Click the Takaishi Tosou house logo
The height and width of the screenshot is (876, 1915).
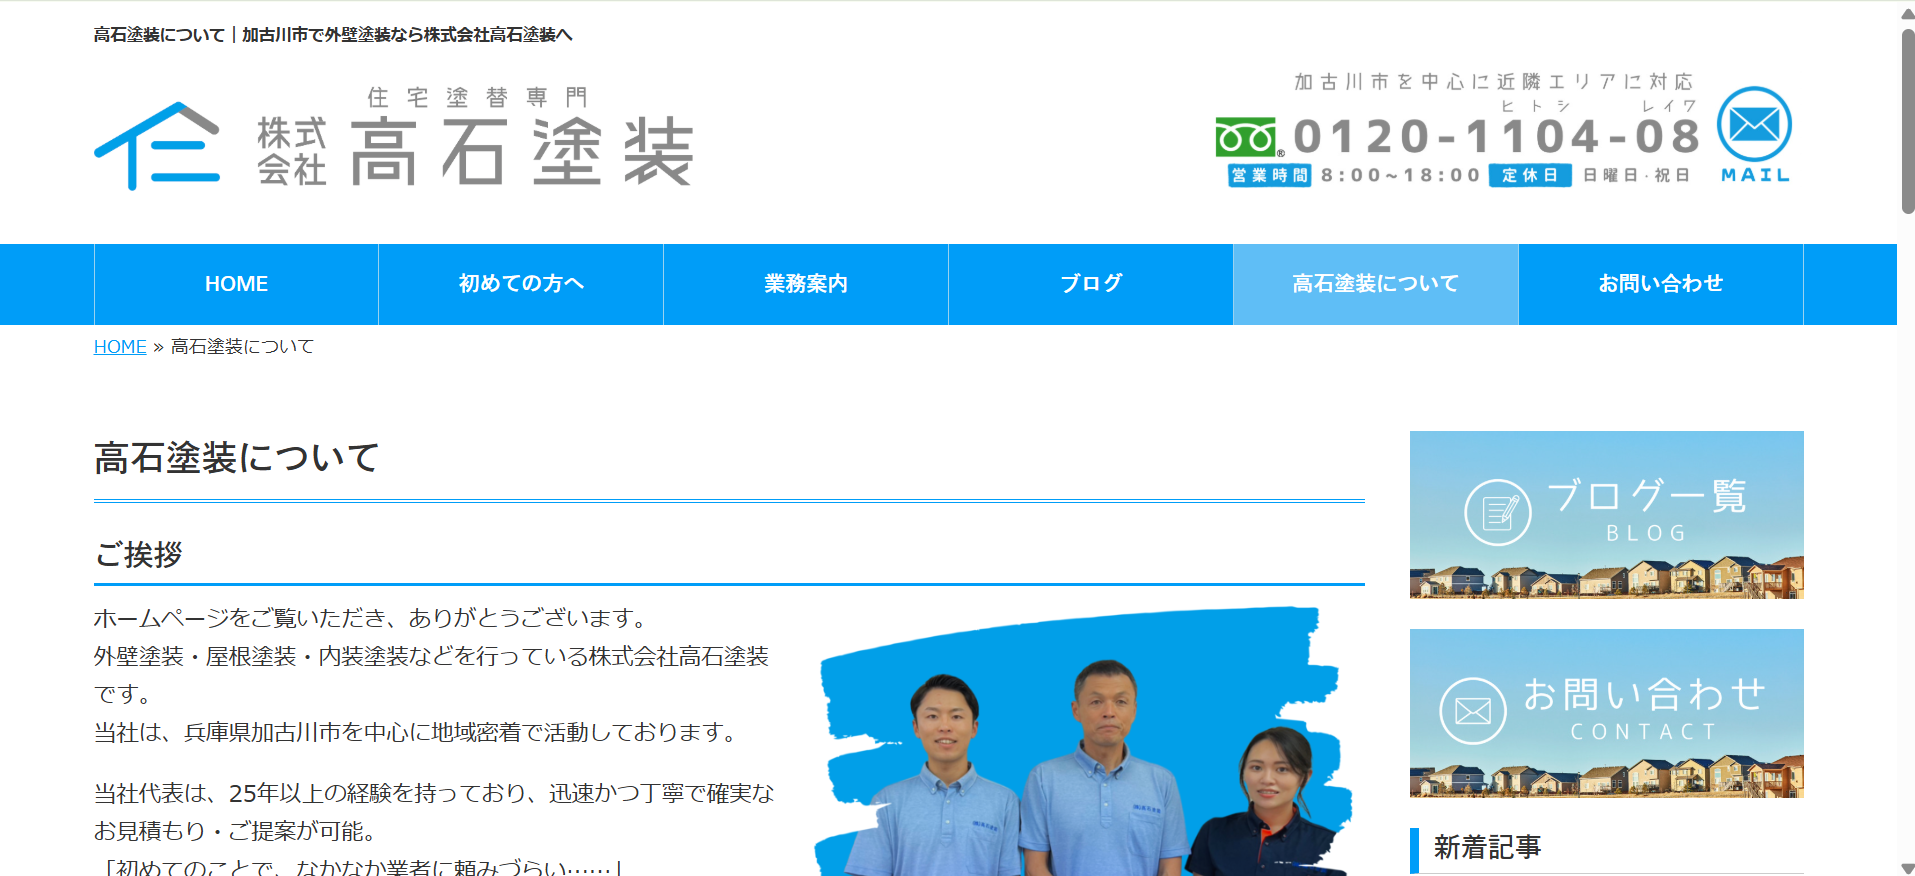158,146
